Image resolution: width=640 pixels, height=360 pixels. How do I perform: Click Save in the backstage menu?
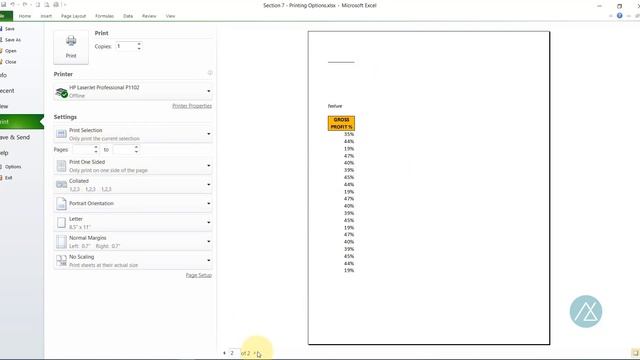pyautogui.click(x=8, y=29)
